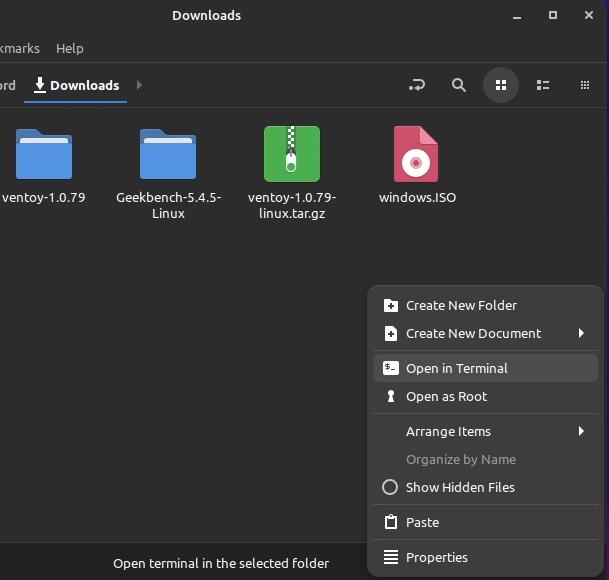Click the clipboard Paste icon

391,522
